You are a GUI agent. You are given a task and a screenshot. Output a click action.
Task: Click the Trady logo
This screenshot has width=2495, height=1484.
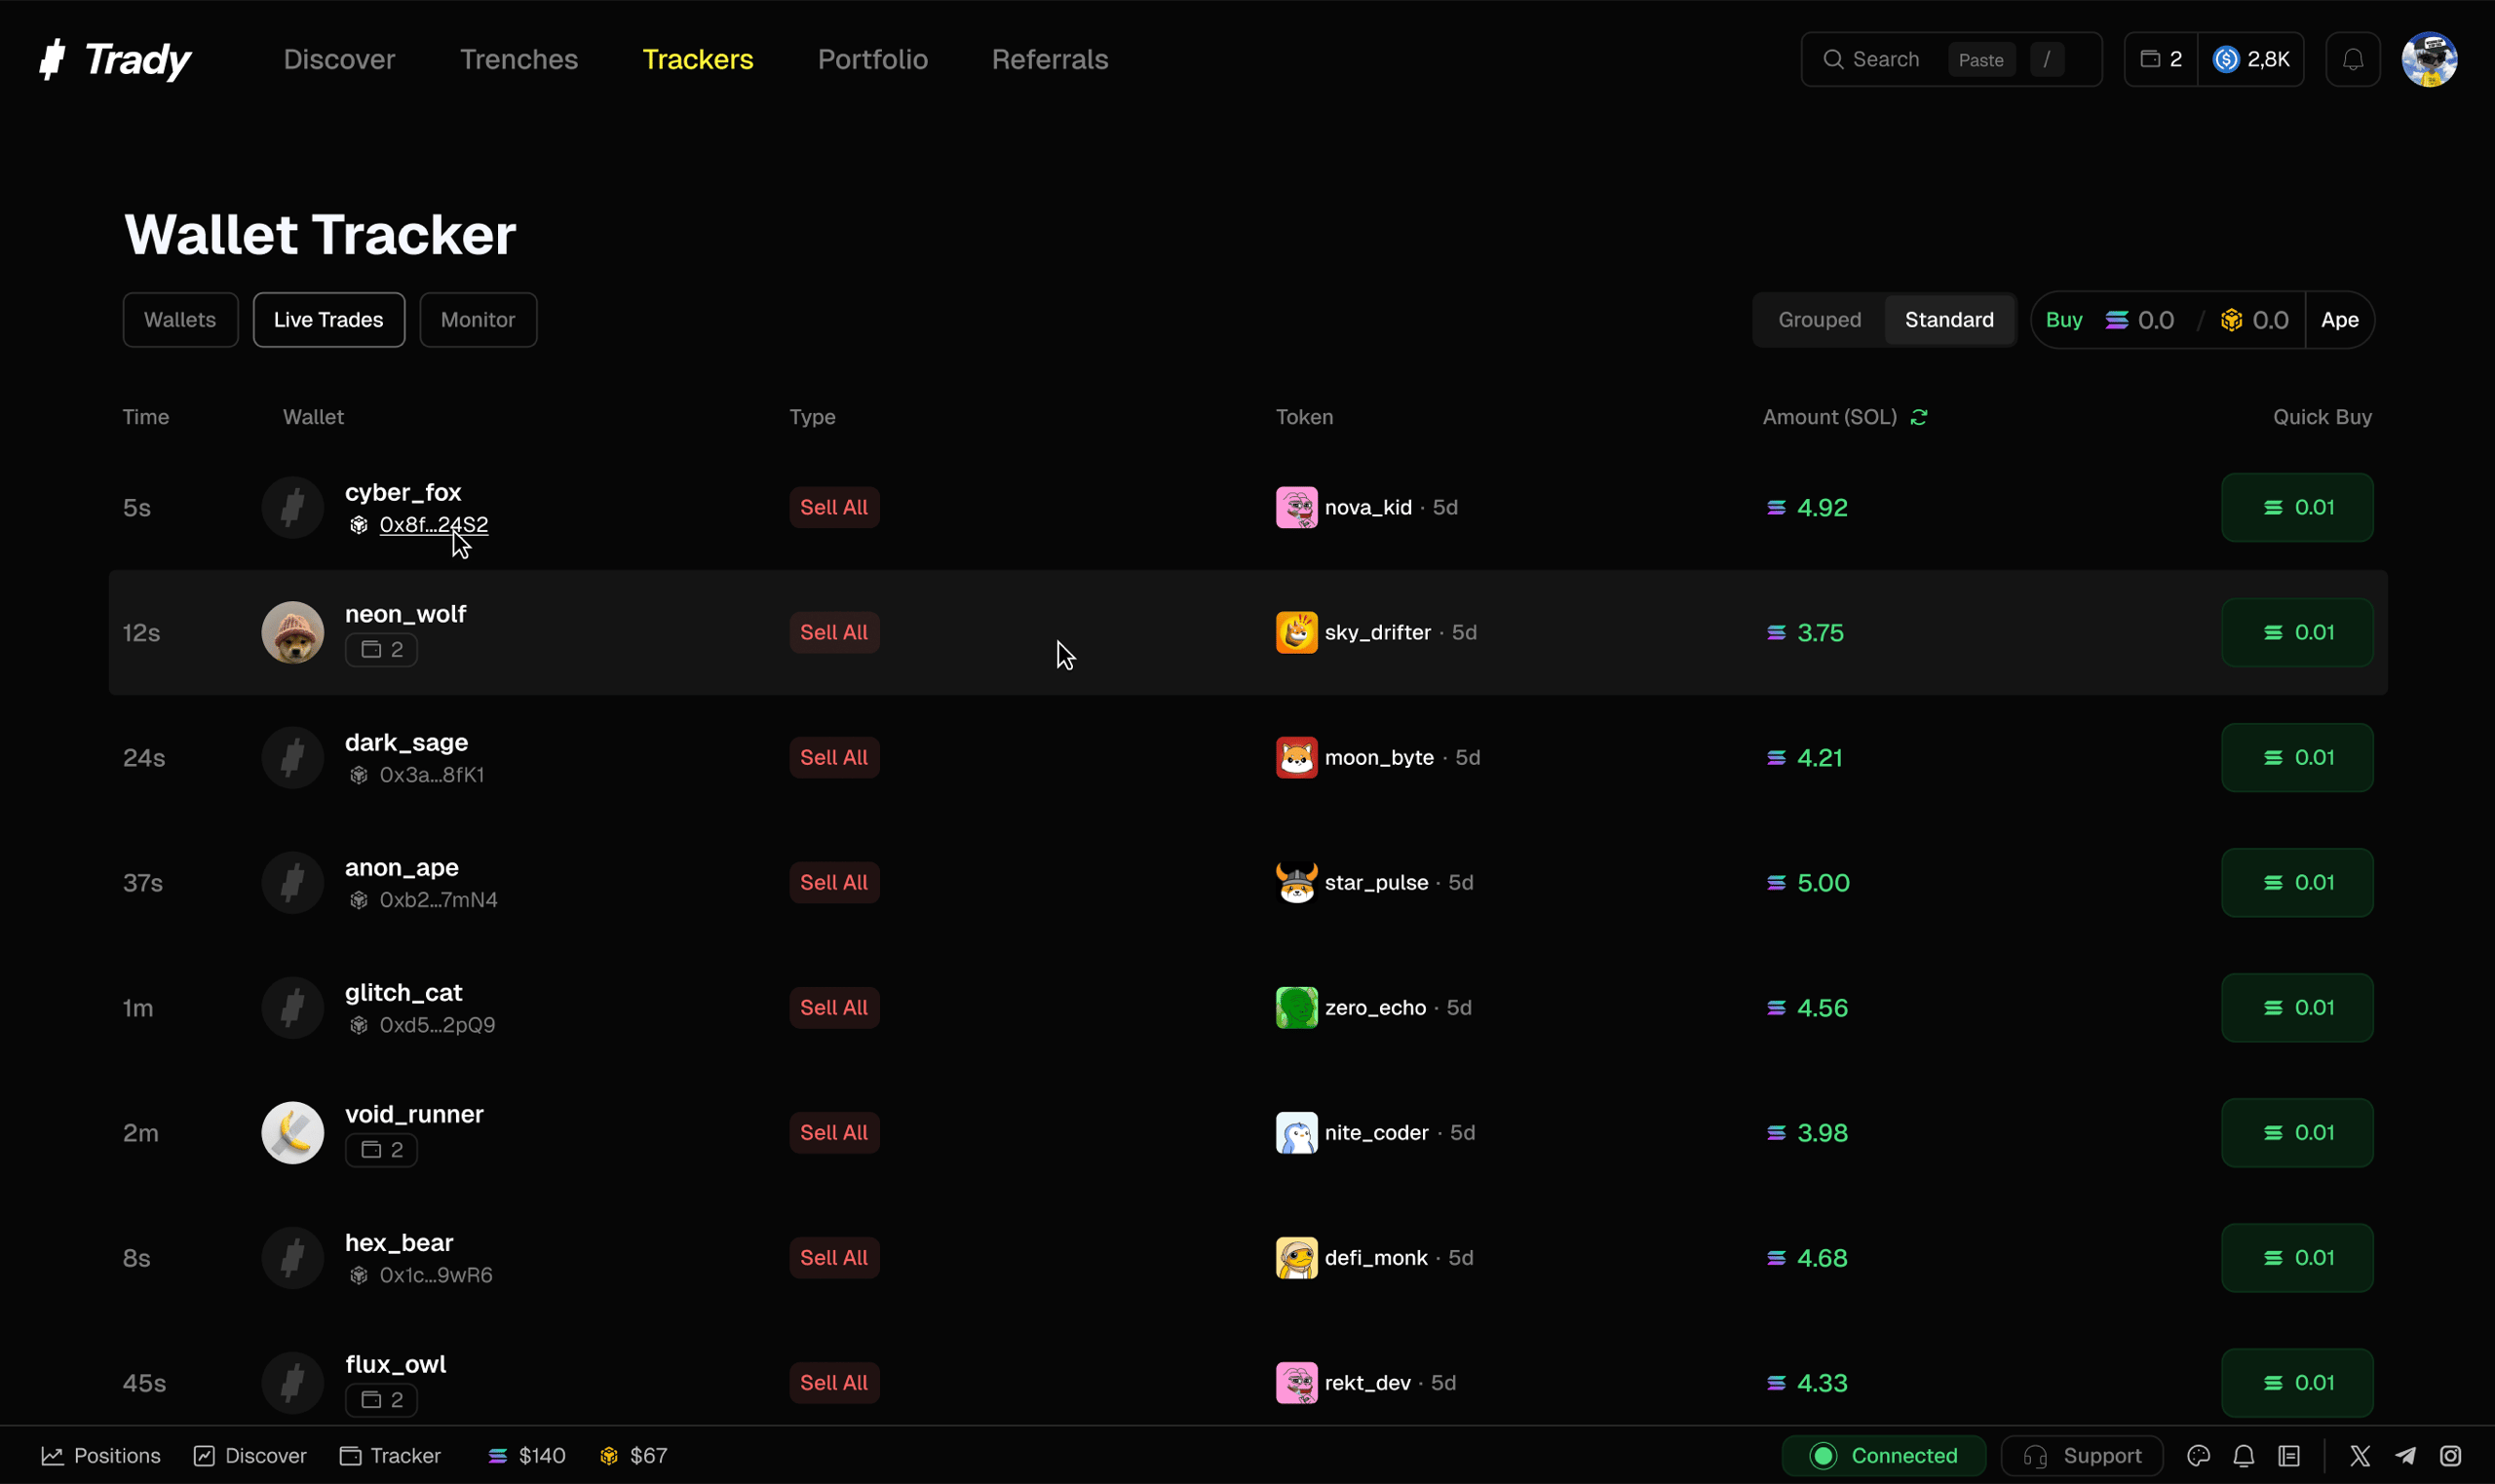[115, 59]
